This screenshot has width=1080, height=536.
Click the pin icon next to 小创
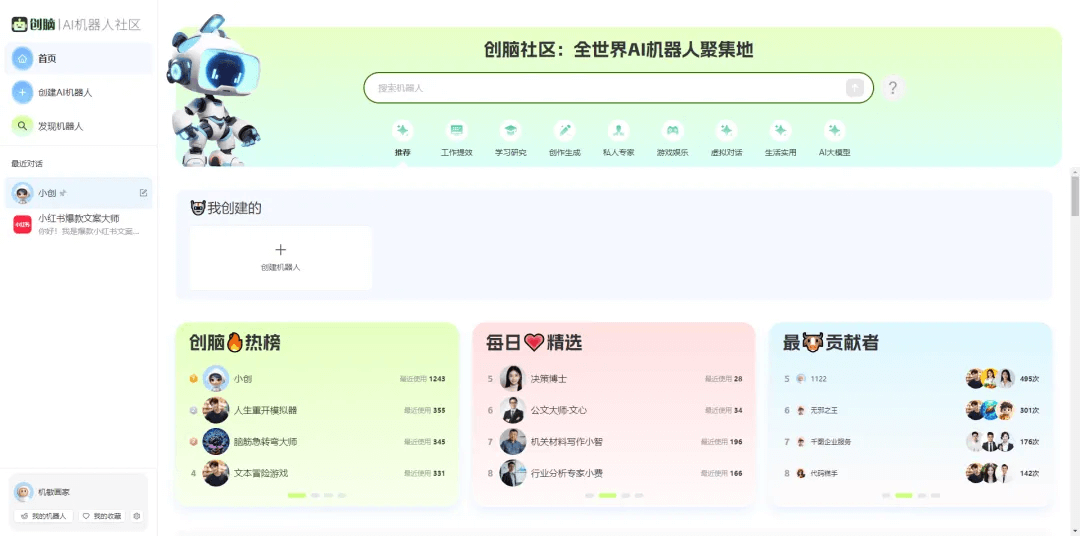click(x=63, y=193)
